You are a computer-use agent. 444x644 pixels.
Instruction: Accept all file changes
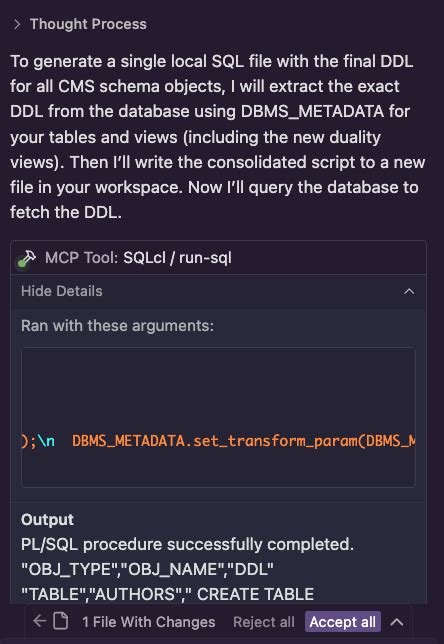tap(343, 622)
